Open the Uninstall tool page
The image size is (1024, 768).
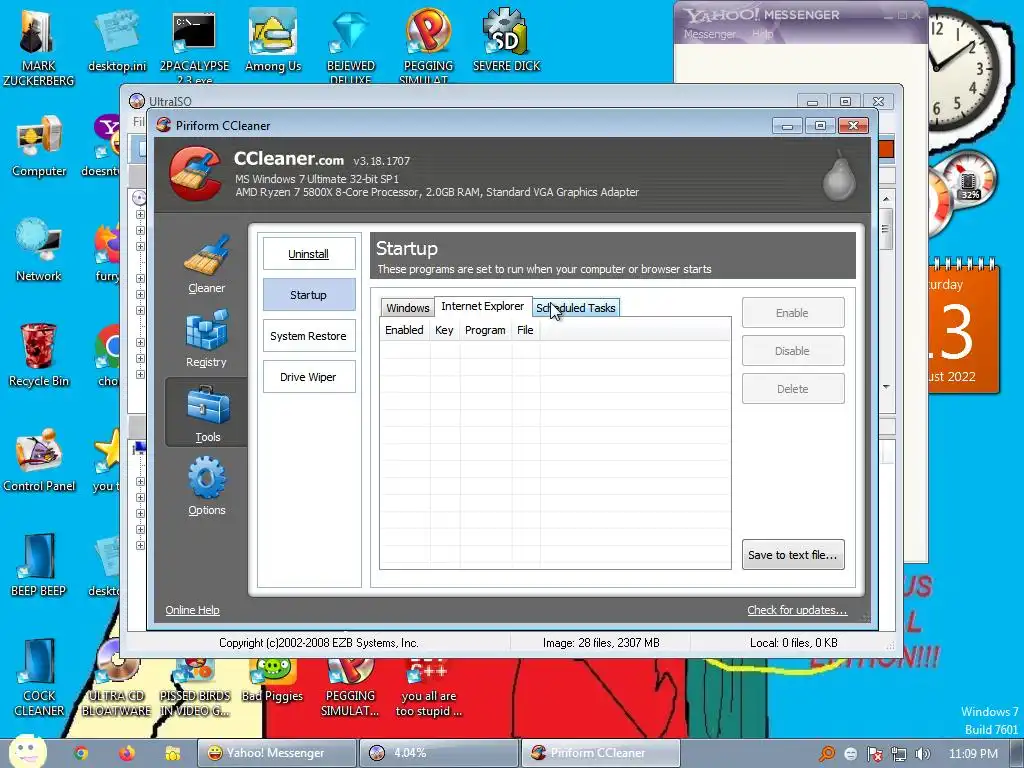tap(309, 254)
